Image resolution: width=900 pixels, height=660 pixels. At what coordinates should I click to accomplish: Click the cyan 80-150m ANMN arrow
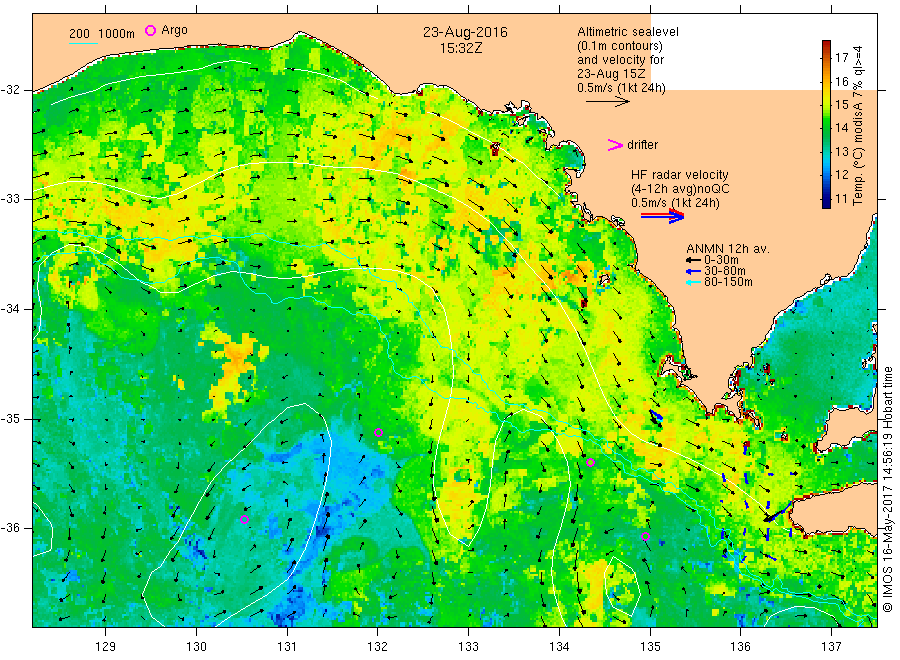click(693, 282)
